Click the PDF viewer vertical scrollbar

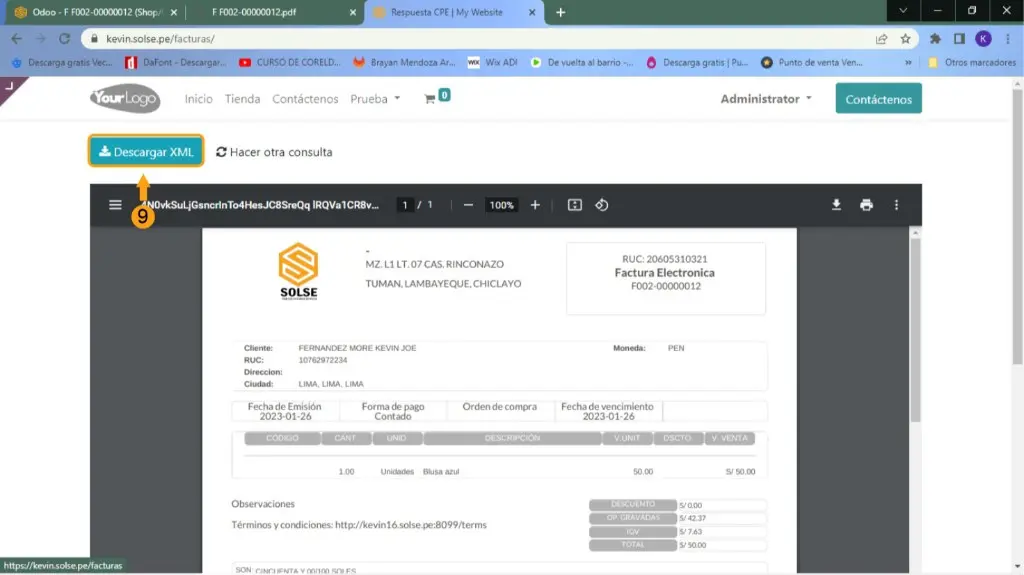(x=915, y=330)
